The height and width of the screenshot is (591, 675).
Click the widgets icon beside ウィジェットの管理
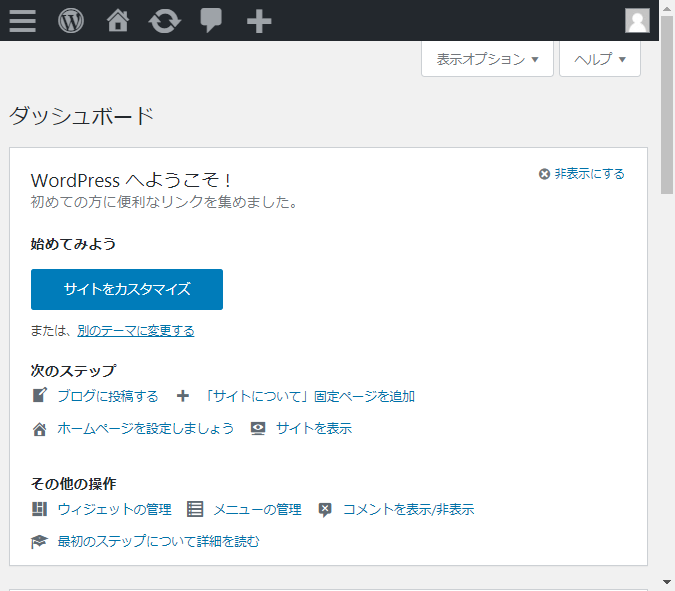coord(40,509)
